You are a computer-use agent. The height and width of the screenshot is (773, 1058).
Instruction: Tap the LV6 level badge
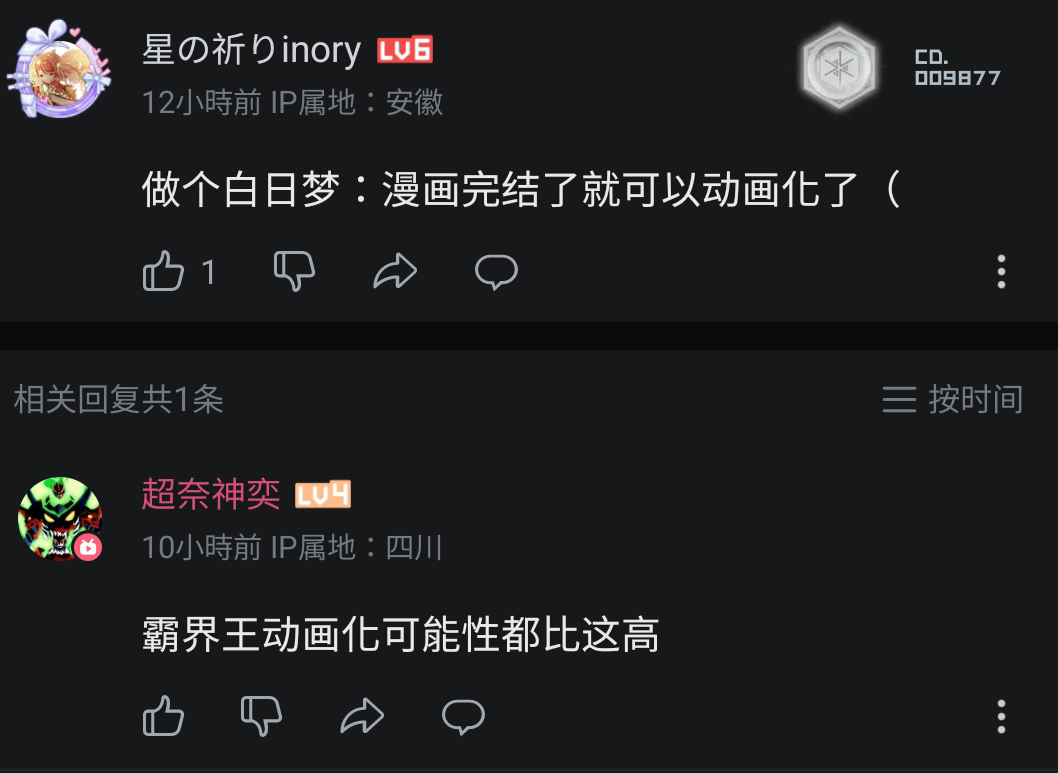click(x=405, y=50)
